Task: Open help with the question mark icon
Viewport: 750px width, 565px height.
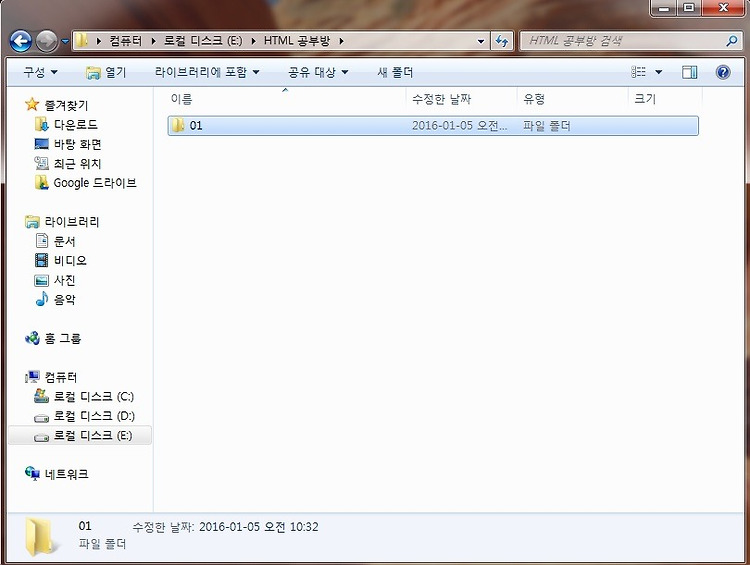Action: [723, 72]
